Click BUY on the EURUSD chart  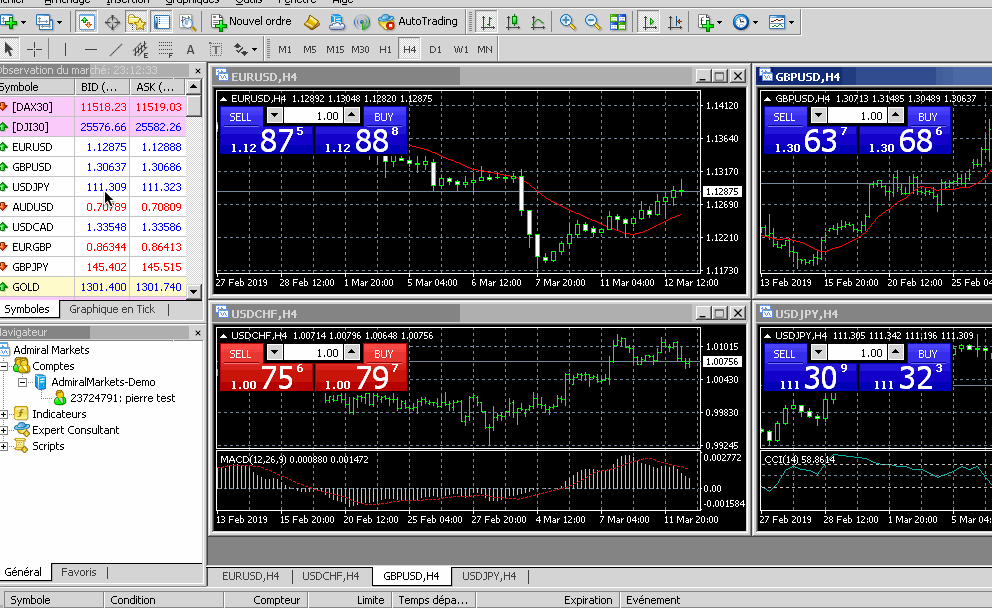383,116
